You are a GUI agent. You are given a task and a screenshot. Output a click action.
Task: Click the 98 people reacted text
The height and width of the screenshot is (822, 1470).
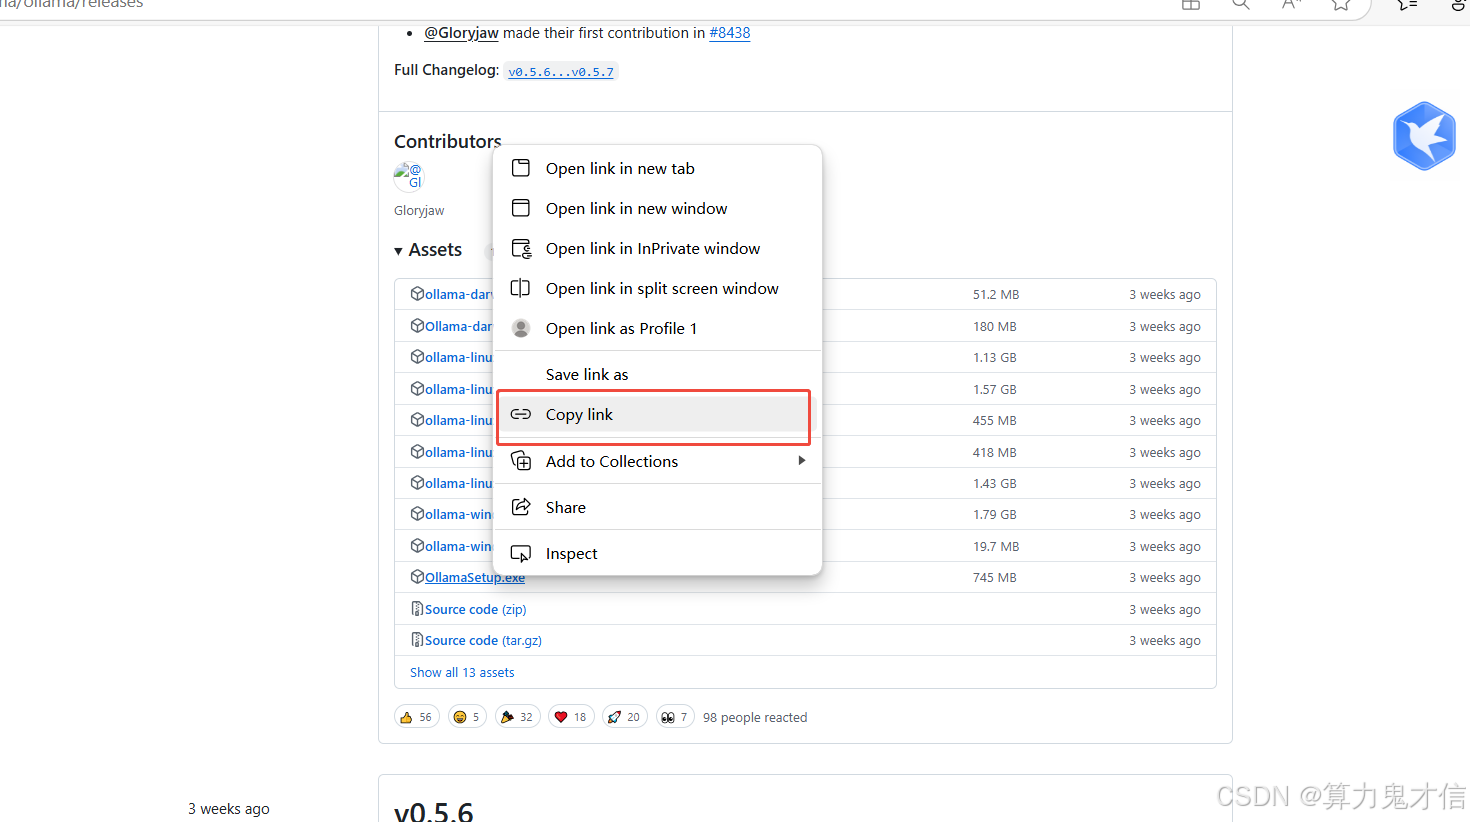tap(755, 717)
